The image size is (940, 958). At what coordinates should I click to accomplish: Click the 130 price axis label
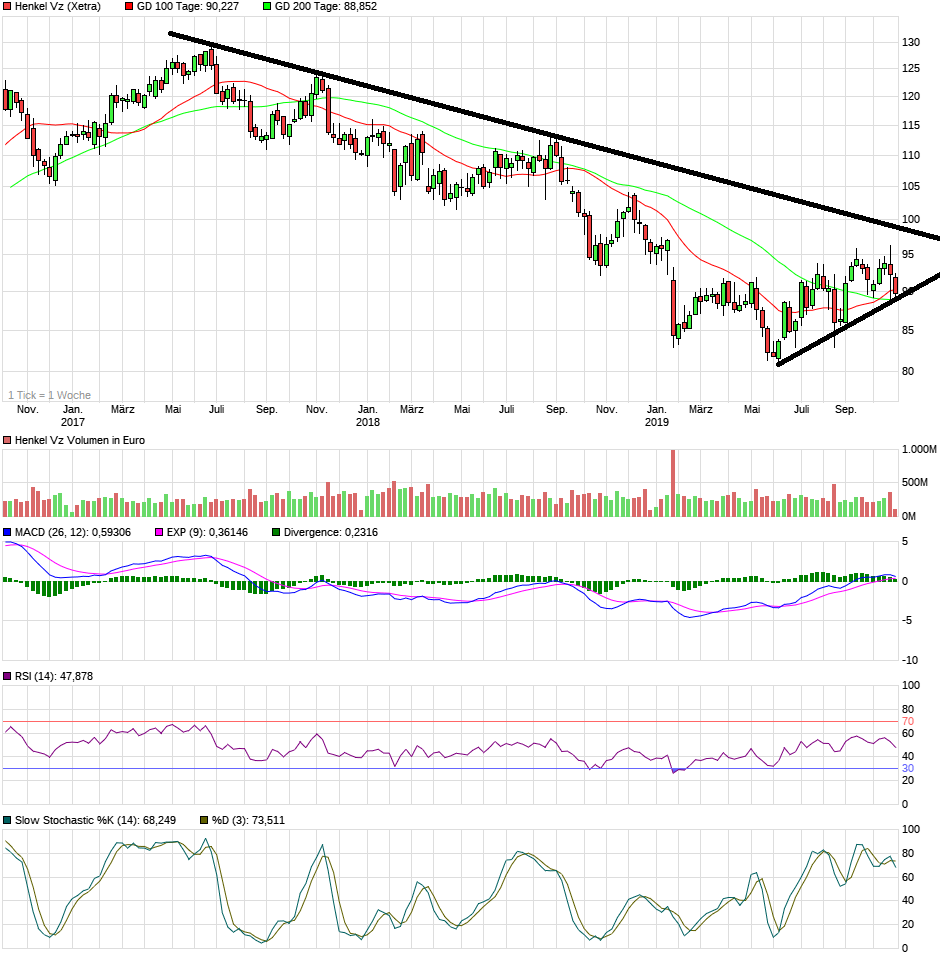911,42
